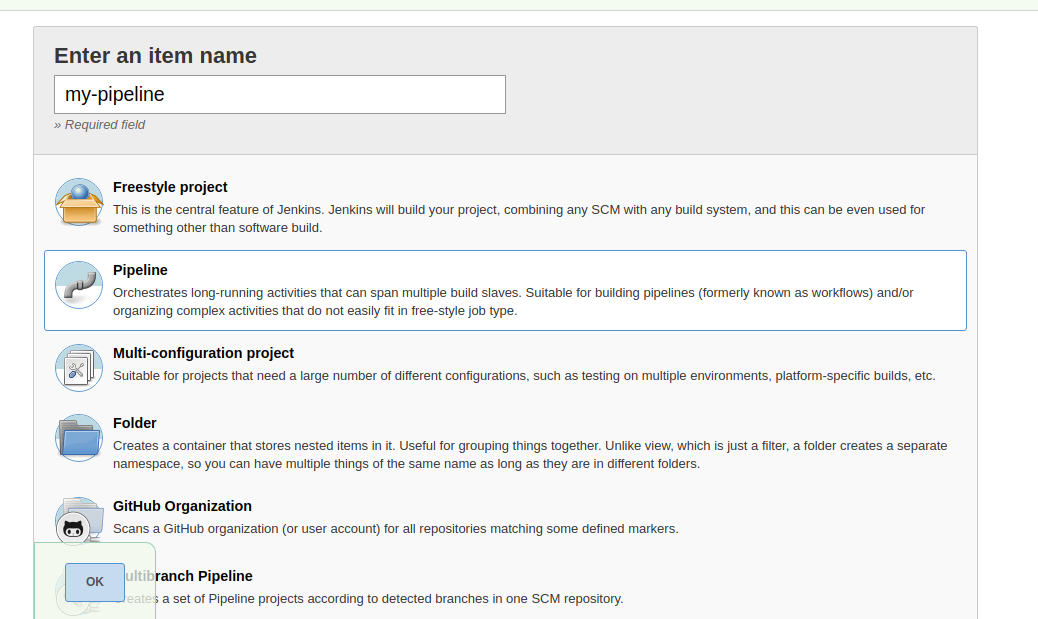Select the Freestyle project title

tap(170, 187)
